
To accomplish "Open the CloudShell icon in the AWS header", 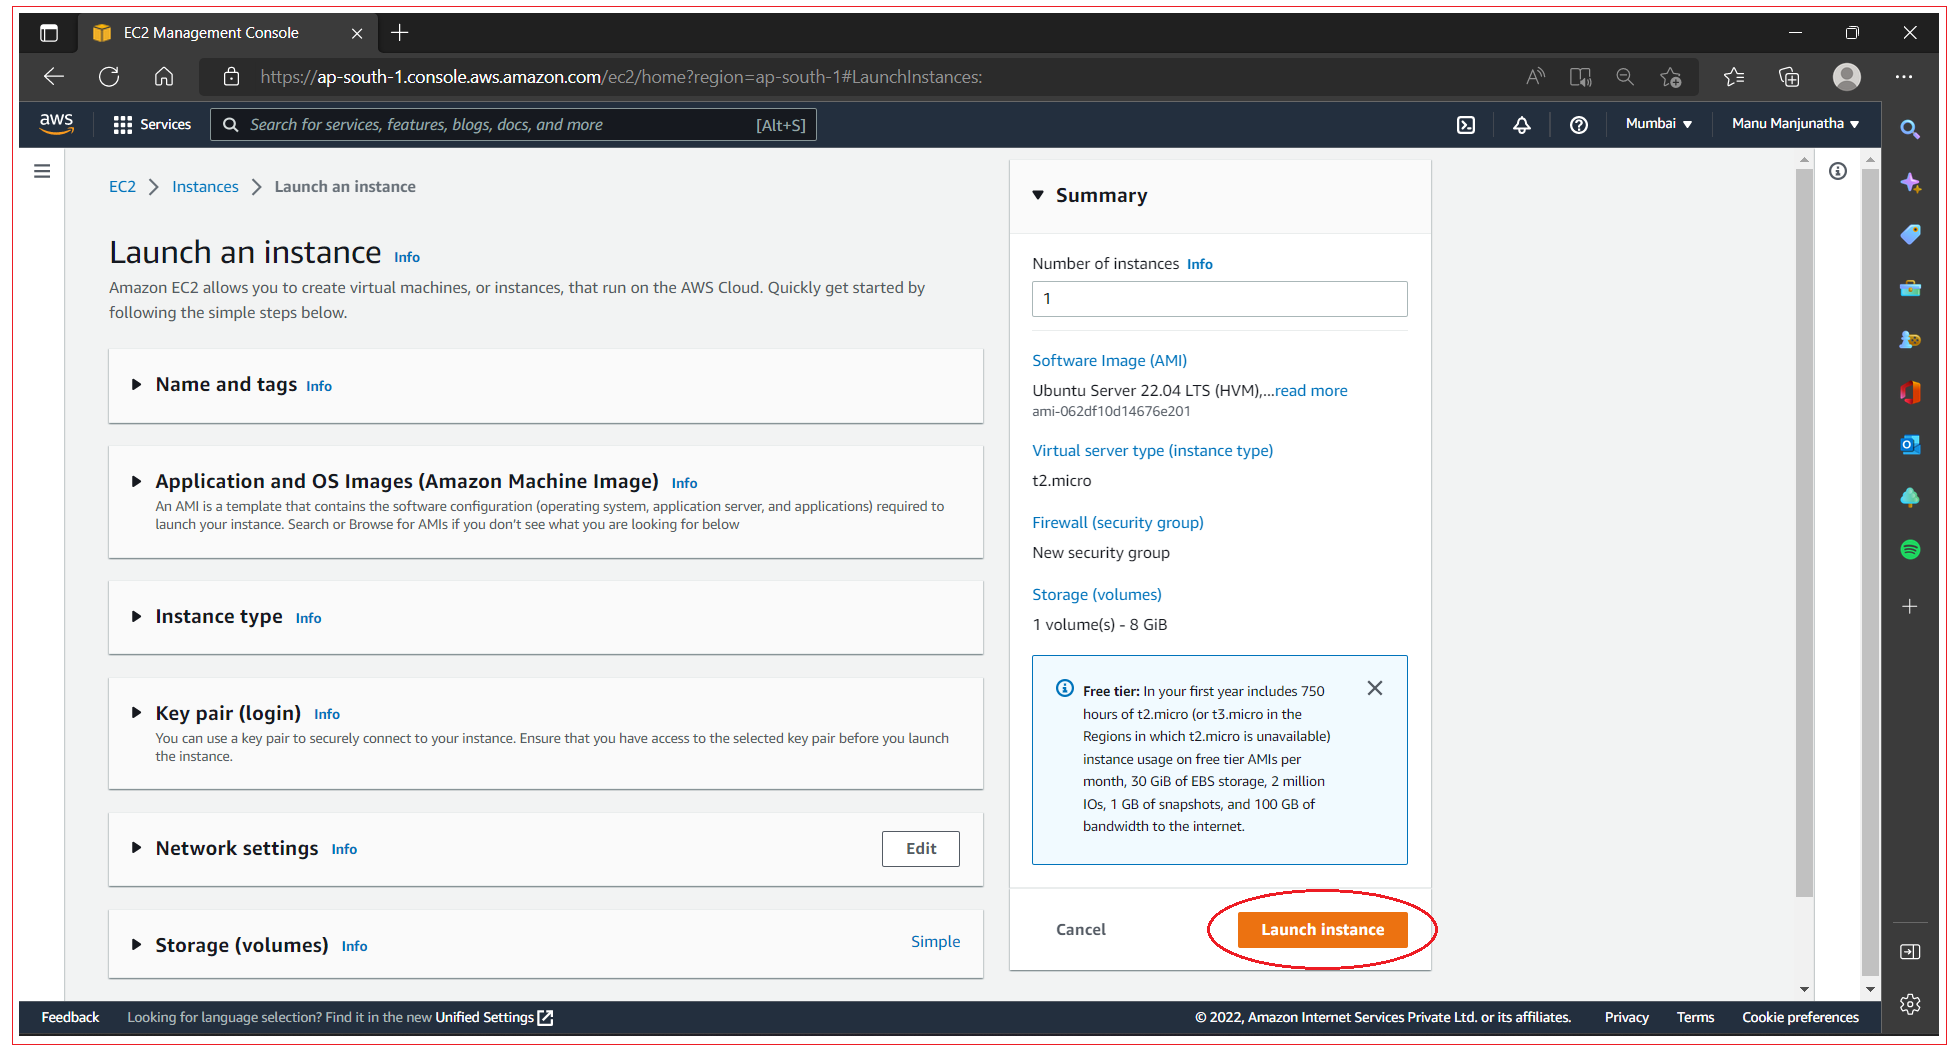I will pos(1466,125).
